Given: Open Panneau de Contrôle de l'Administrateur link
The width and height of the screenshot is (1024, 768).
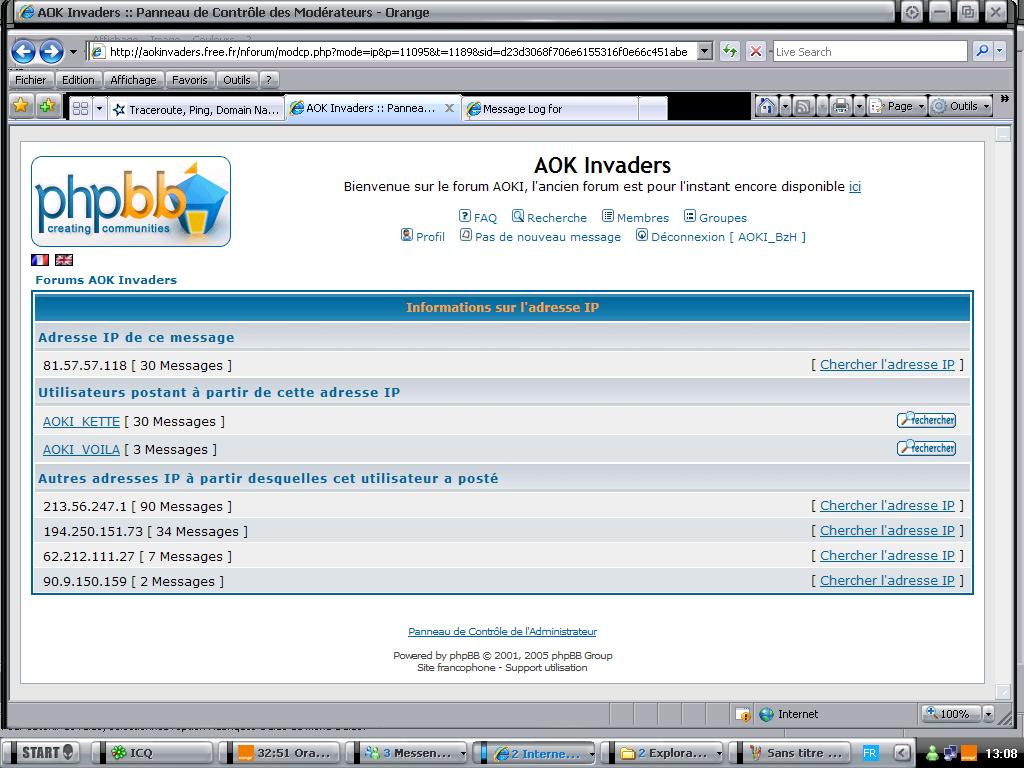Looking at the screenshot, I should click(x=502, y=632).
